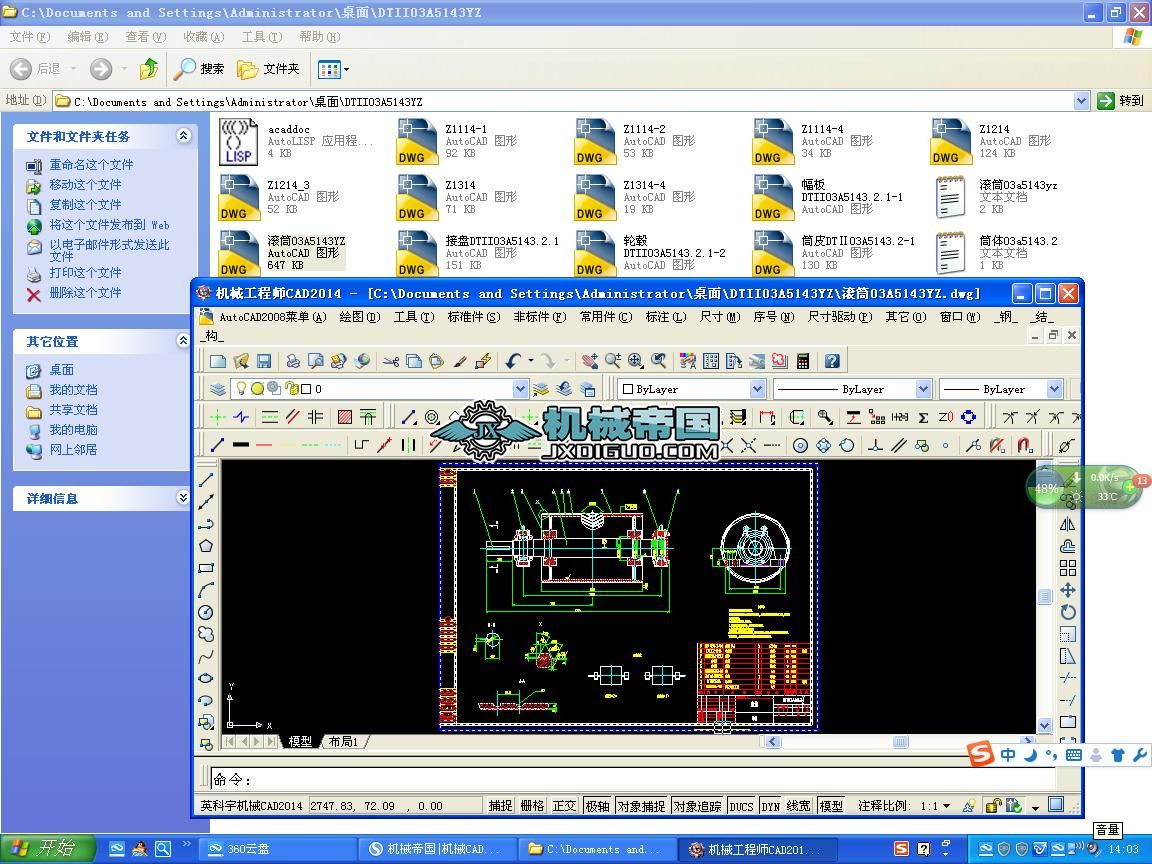Toggle 正交 ortho mode in status bar

click(x=564, y=806)
